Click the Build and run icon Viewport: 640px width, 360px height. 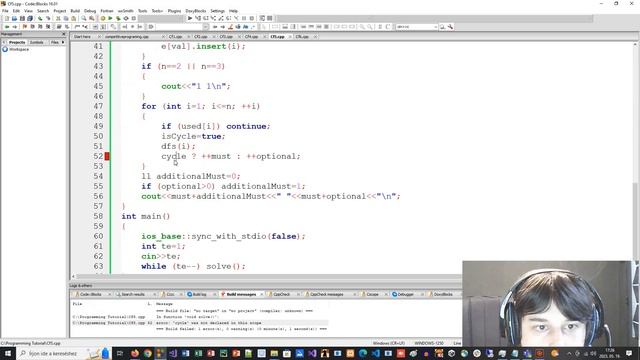pos(118,18)
